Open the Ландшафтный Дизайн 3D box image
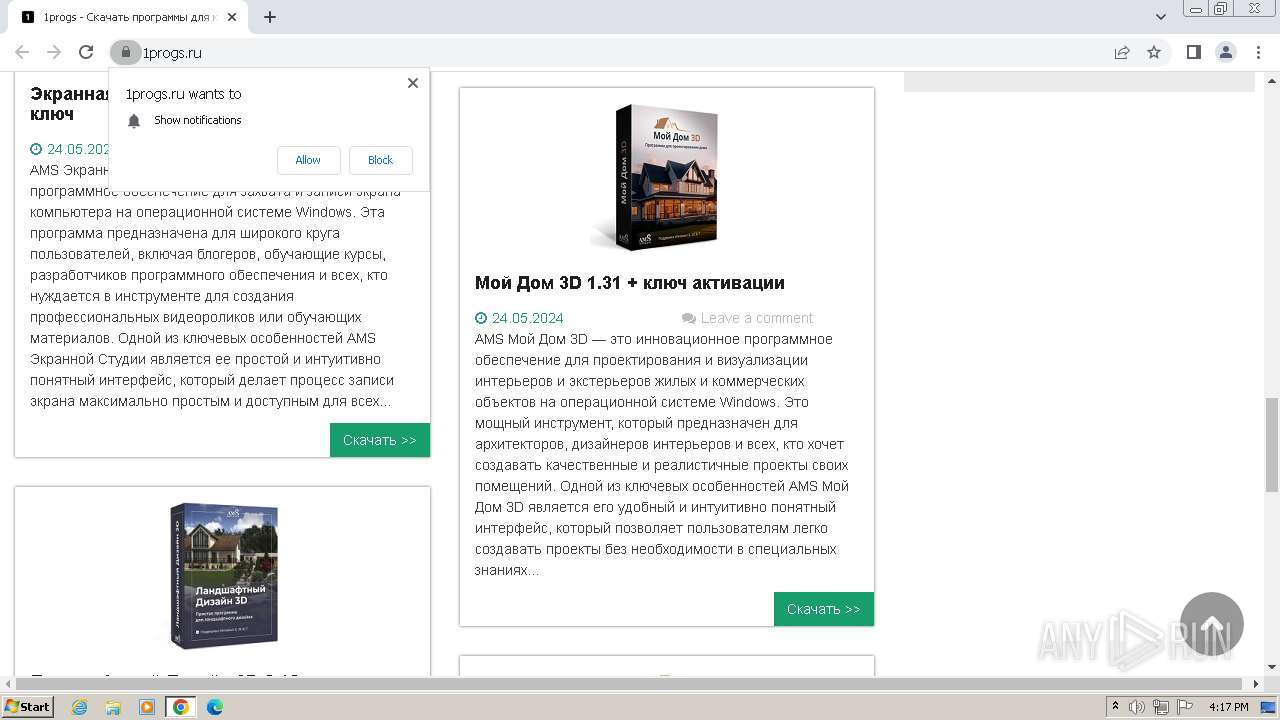Viewport: 1280px width, 720px height. coord(222,575)
